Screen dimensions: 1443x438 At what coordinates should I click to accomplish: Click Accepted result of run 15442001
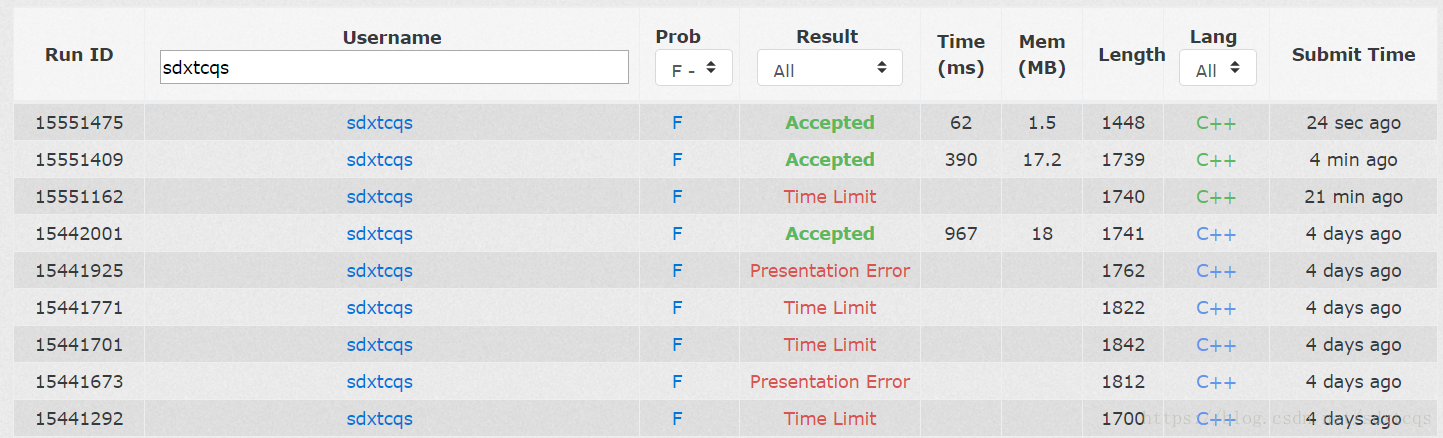(830, 234)
